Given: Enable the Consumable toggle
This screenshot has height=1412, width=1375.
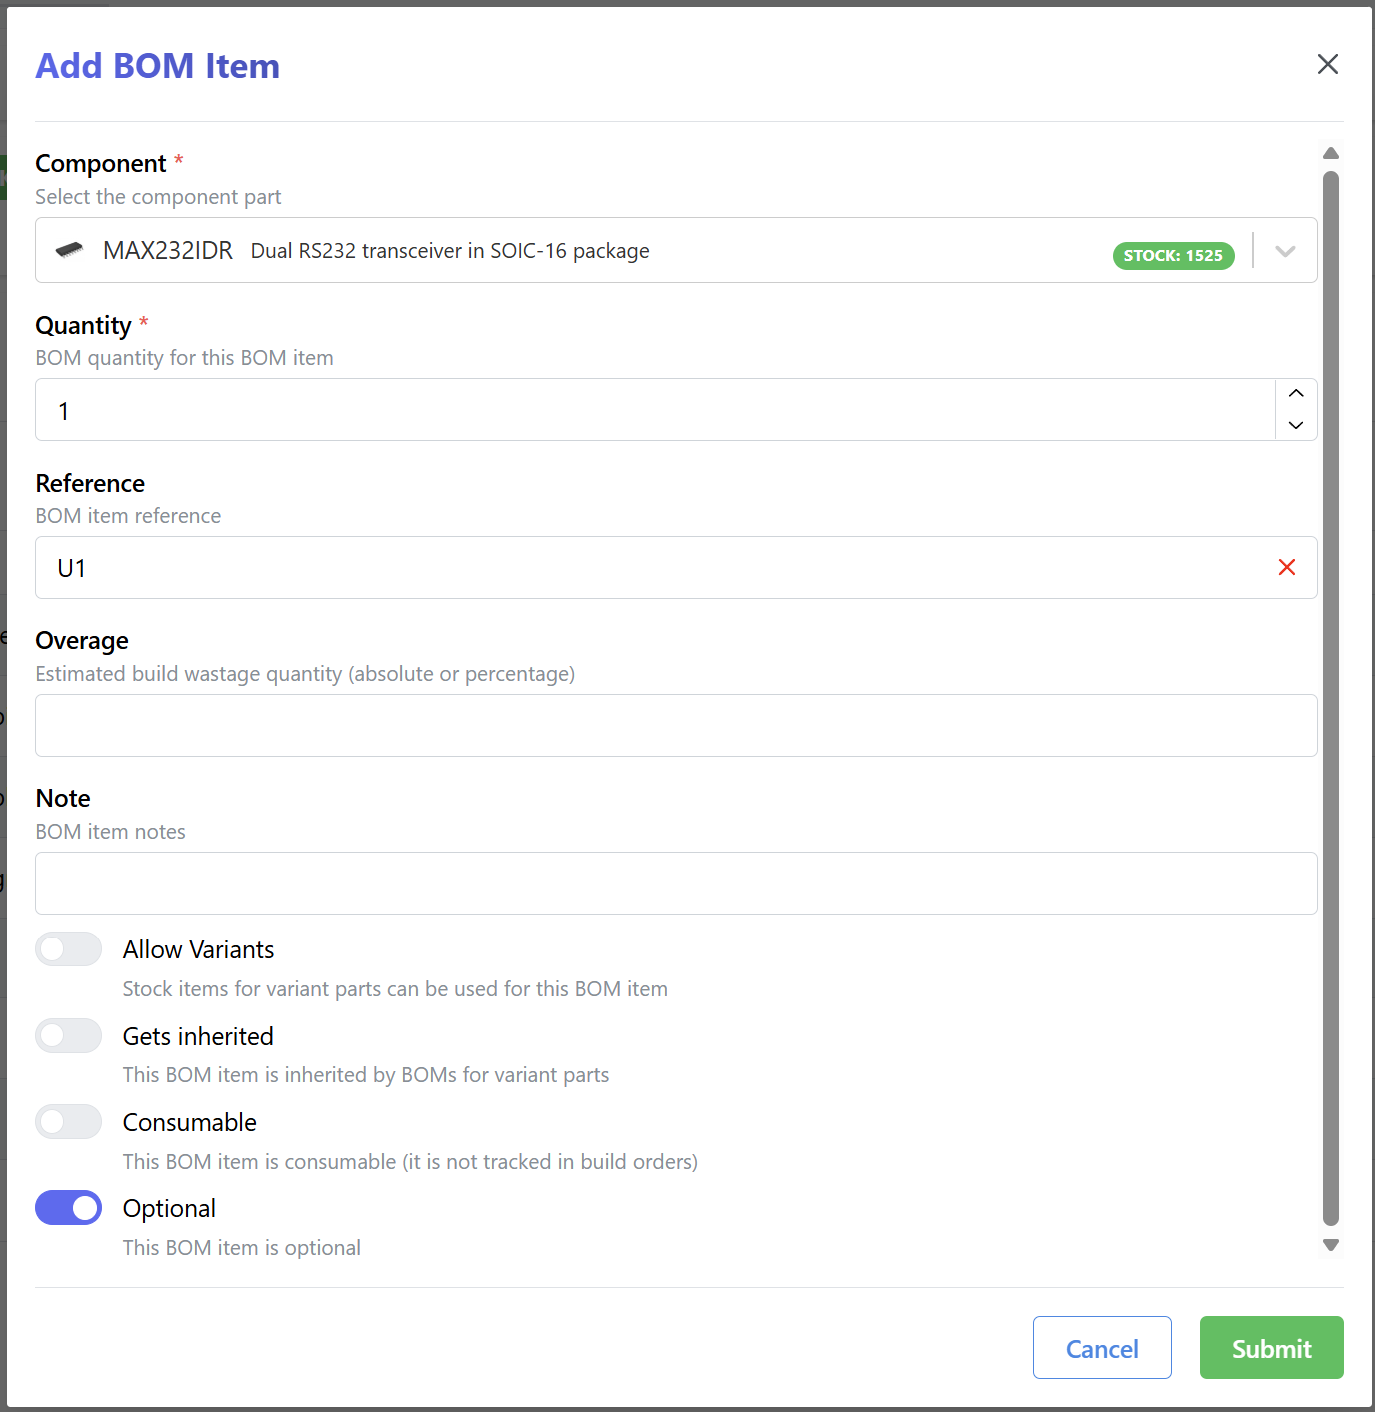Looking at the screenshot, I should click(68, 1121).
